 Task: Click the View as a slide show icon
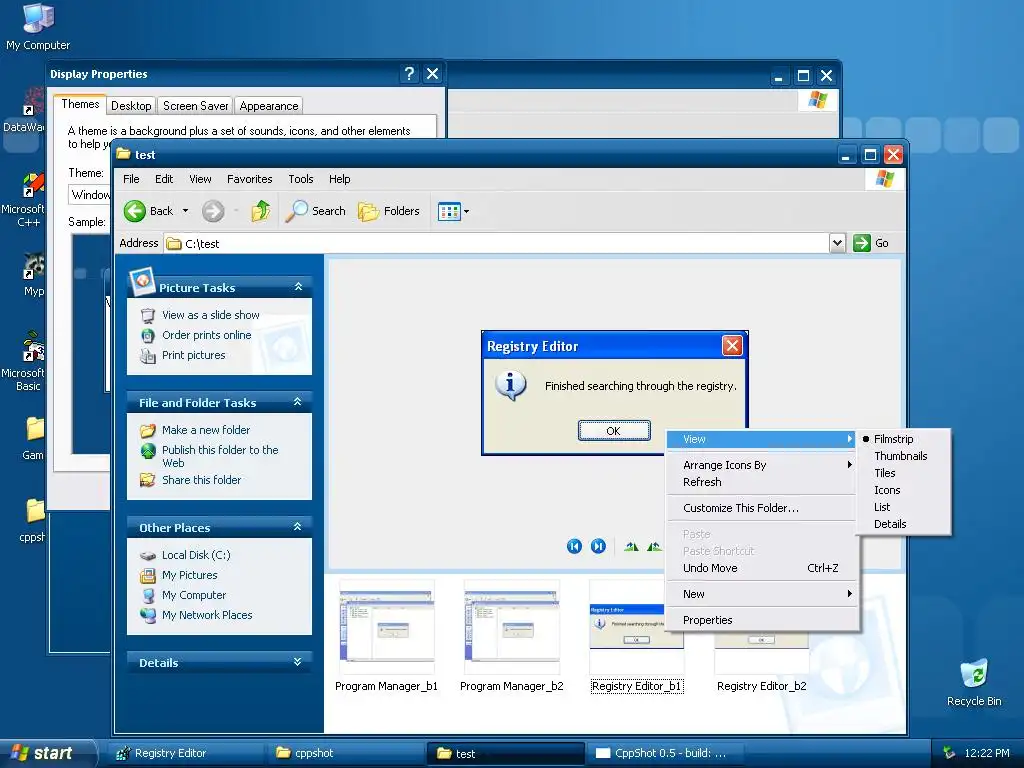(x=148, y=315)
